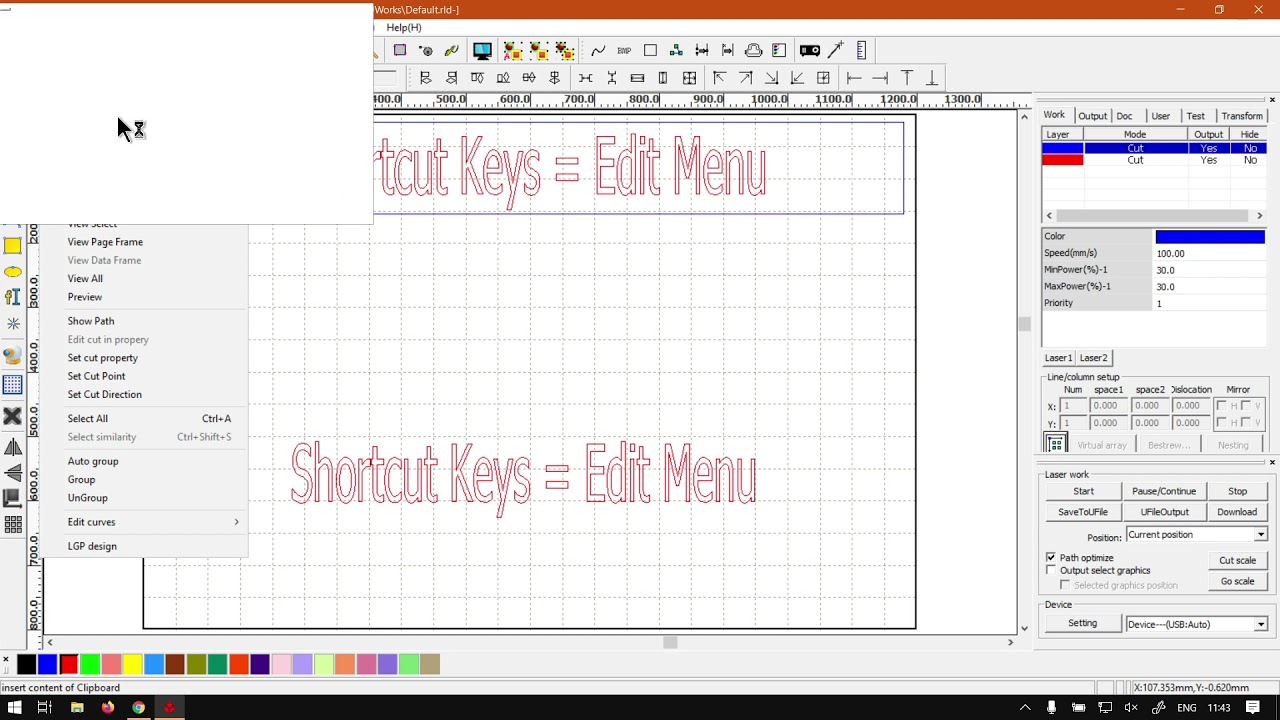Click the left arrow of layer list scrollbar
Viewport: 1280px width, 720px height.
click(1049, 215)
